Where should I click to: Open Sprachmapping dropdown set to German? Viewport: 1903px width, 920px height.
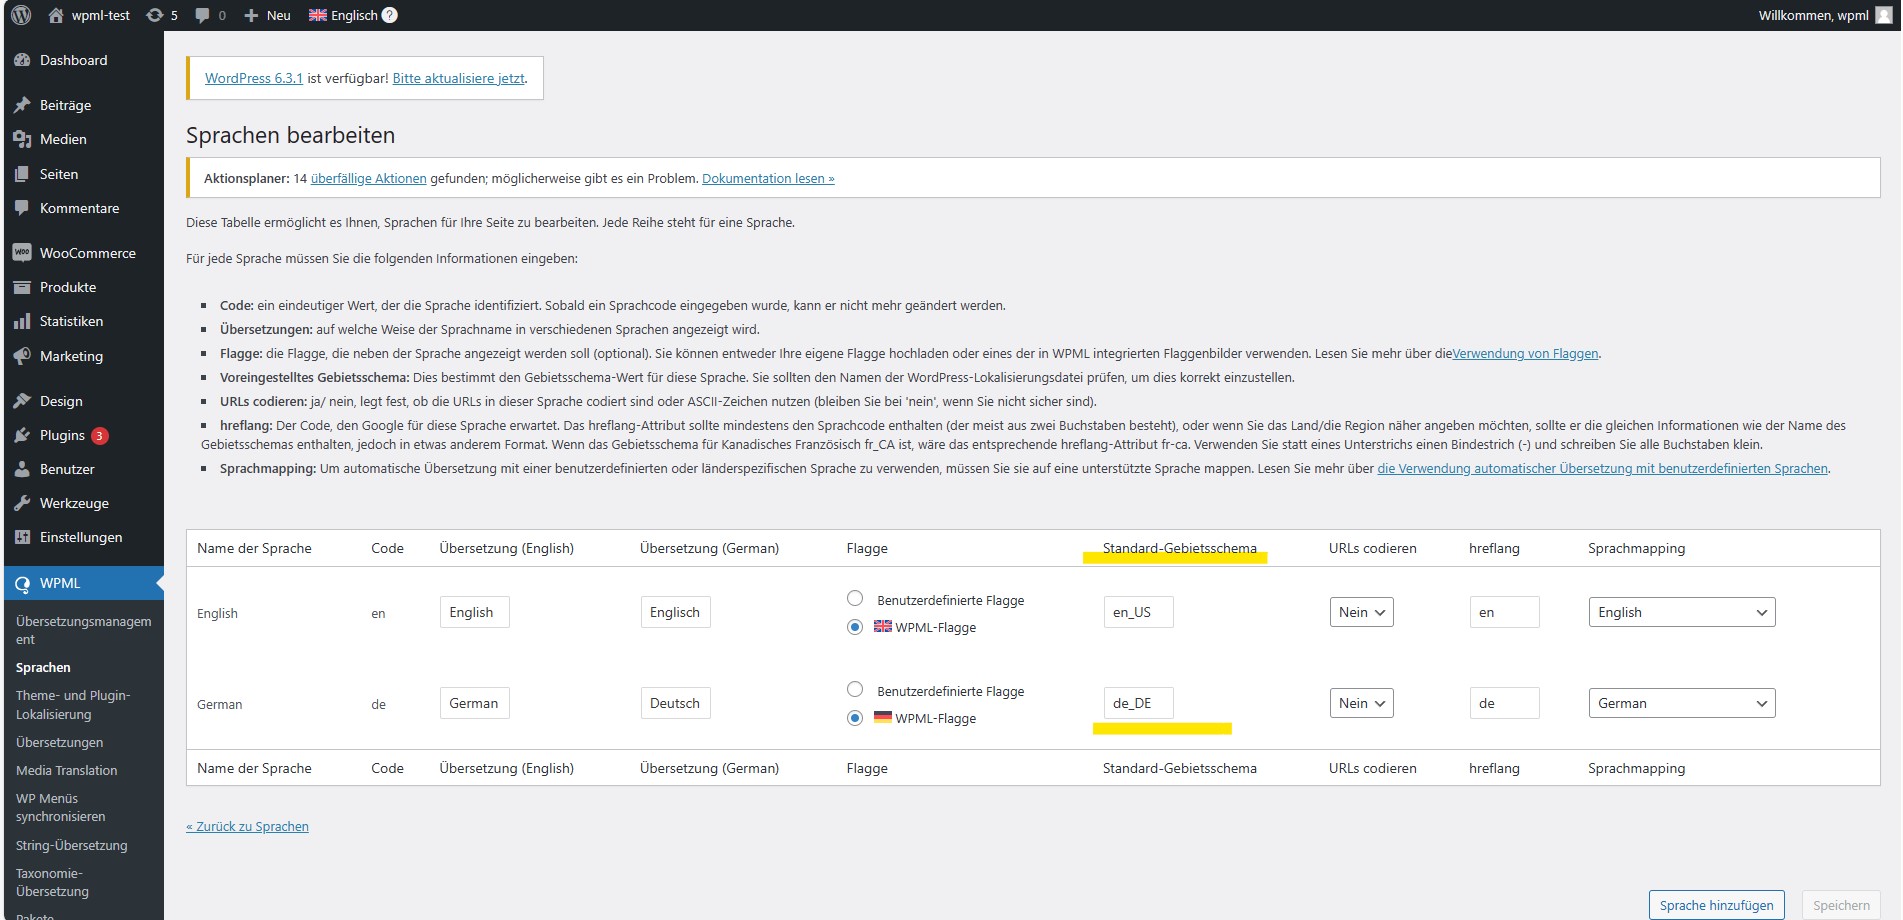(x=1682, y=703)
